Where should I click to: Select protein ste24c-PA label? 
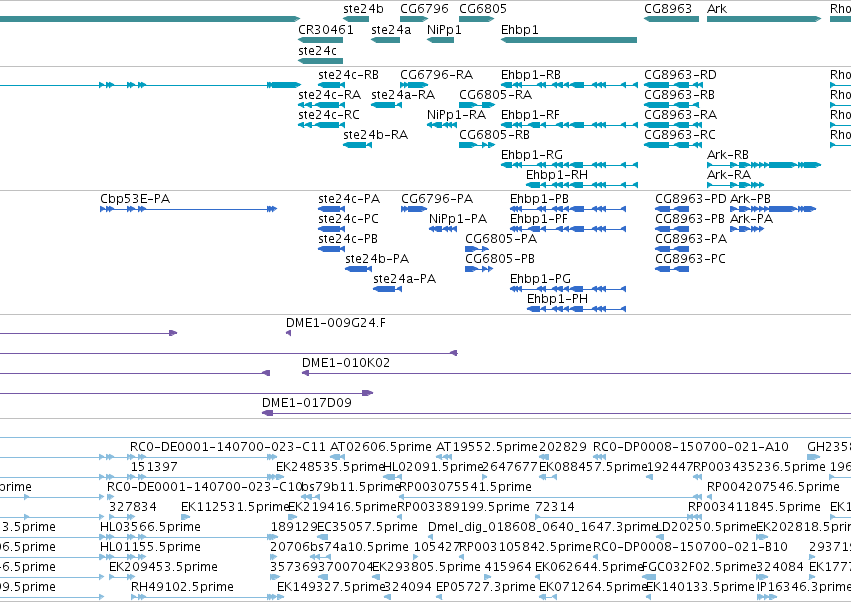point(349,199)
